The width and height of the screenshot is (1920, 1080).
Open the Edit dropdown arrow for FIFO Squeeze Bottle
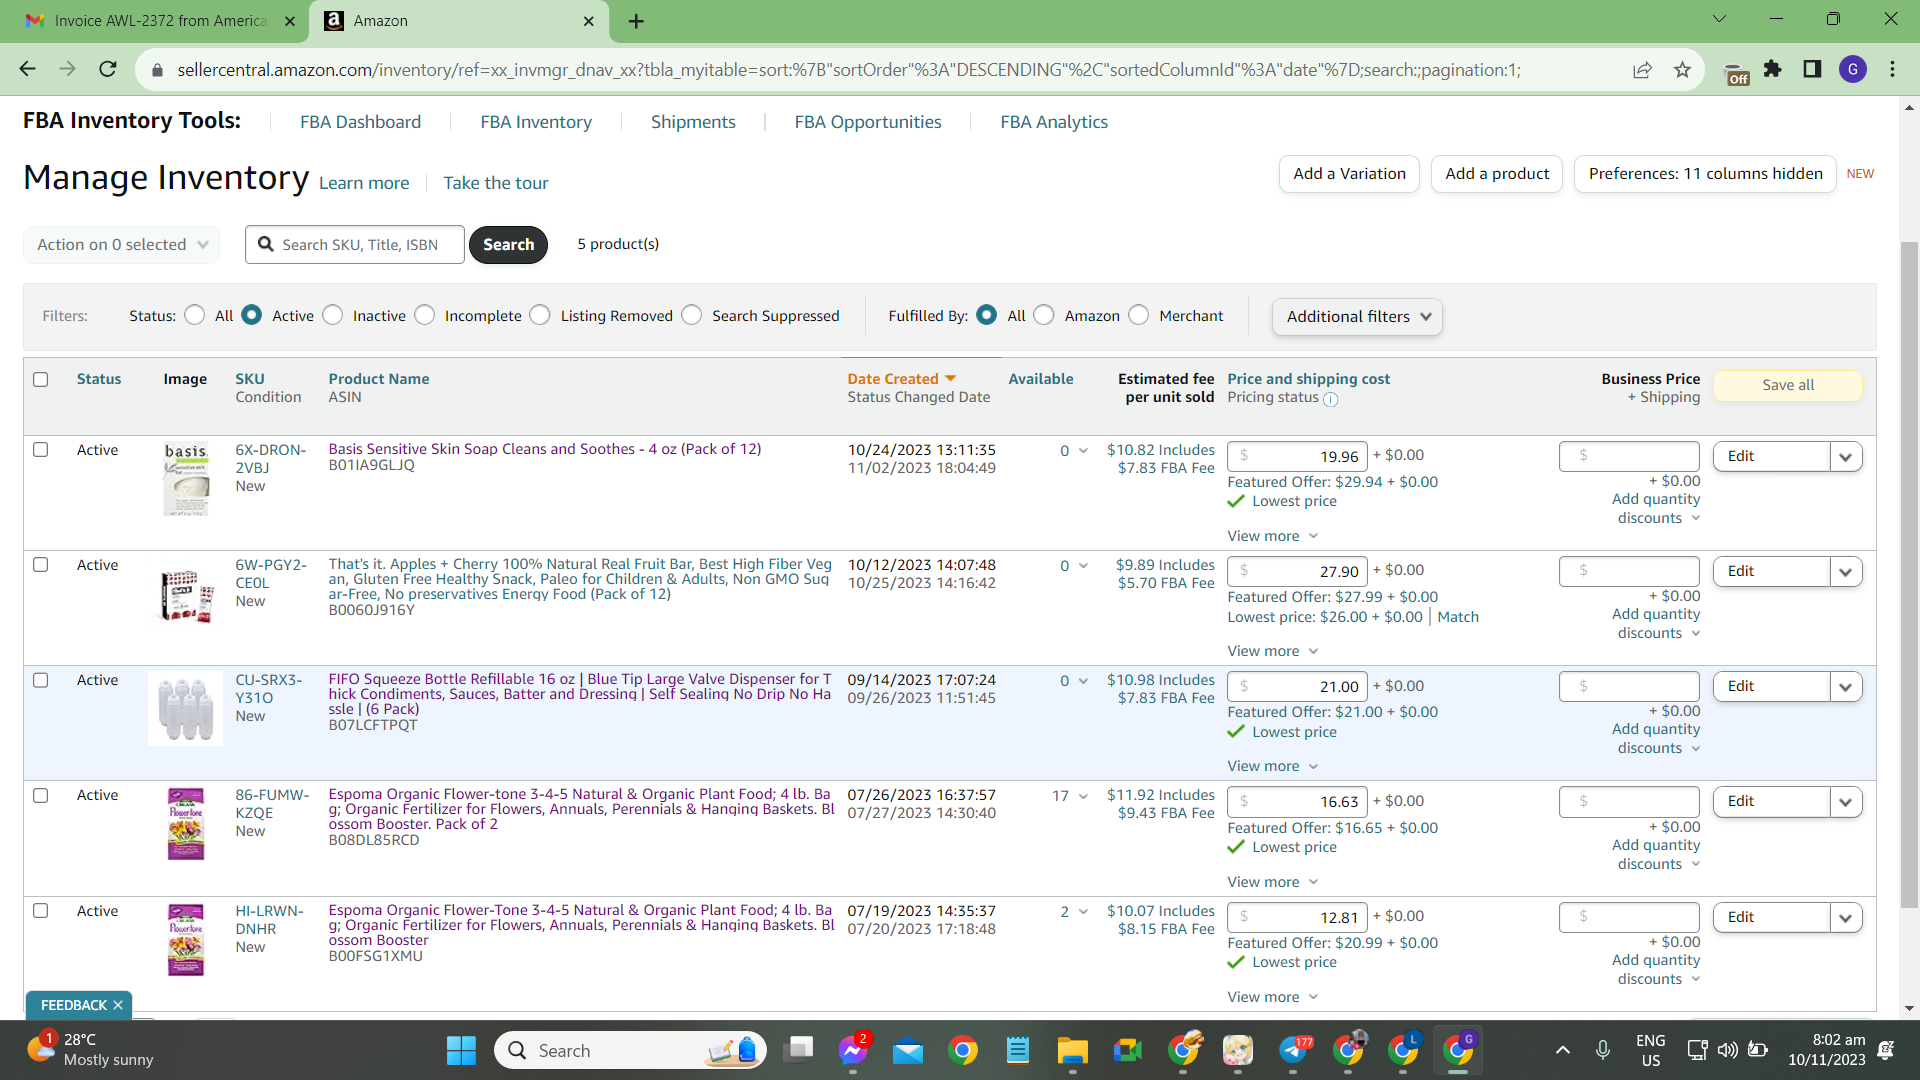[1846, 686]
